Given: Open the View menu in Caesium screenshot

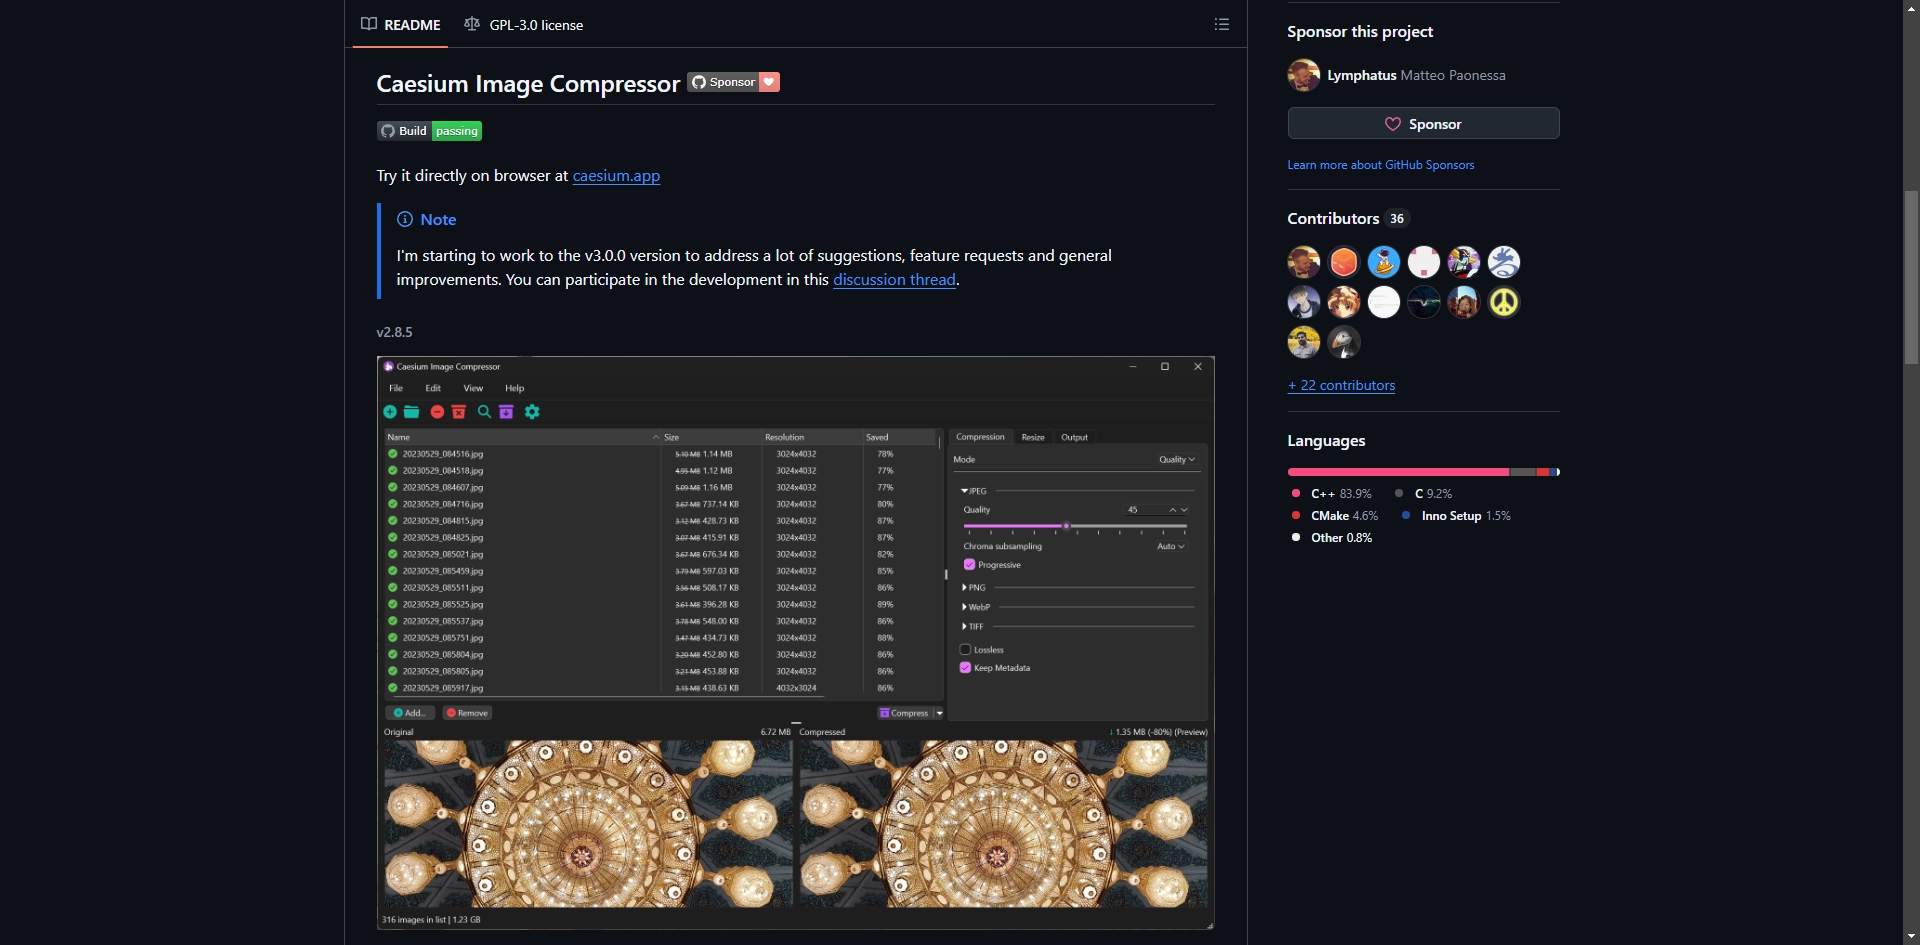Looking at the screenshot, I should click(473, 388).
